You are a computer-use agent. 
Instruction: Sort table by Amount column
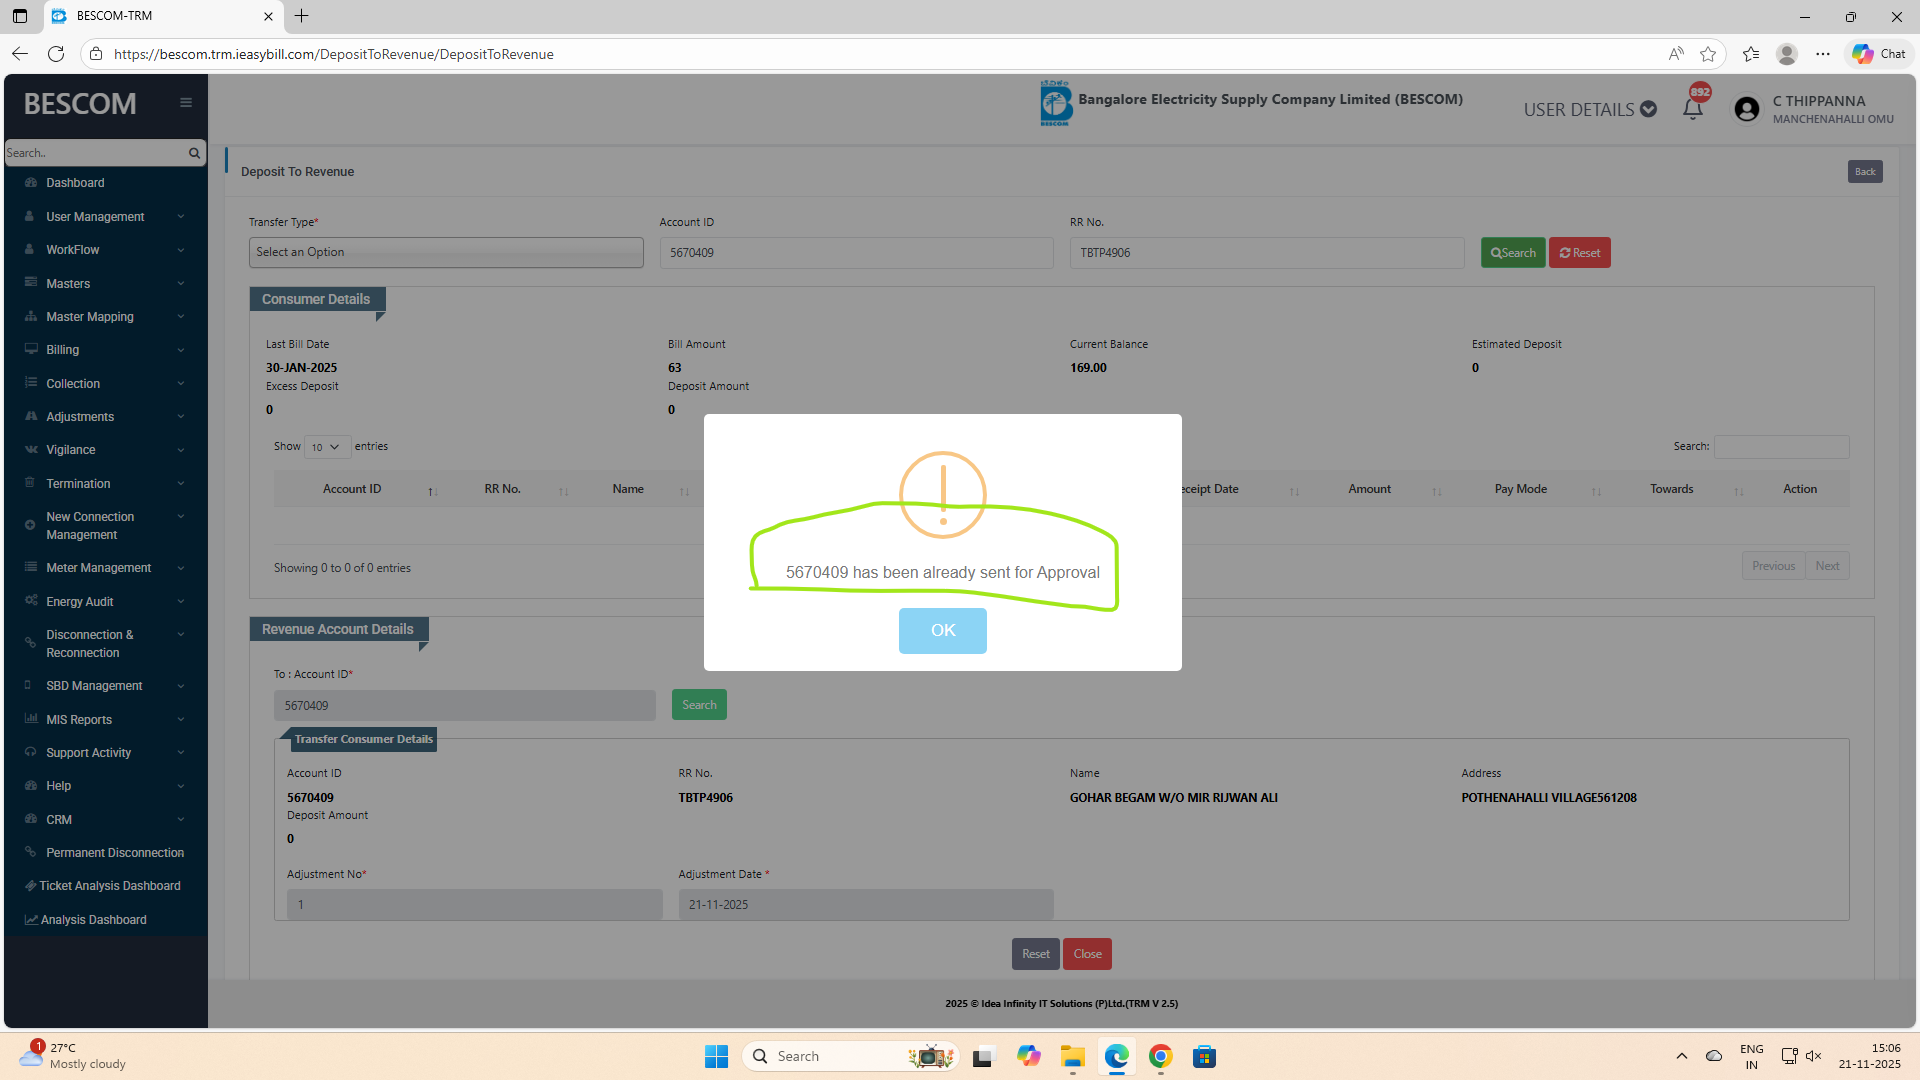1369,489
